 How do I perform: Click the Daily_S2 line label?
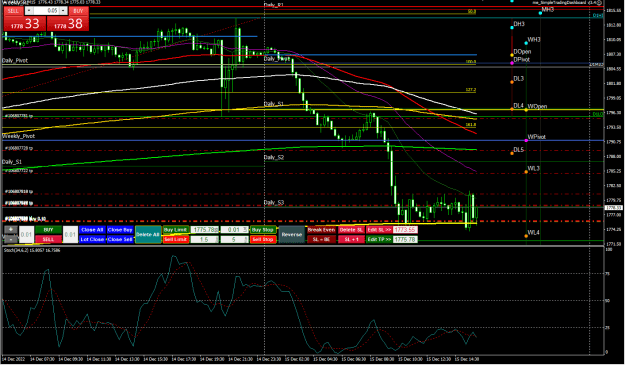click(274, 157)
